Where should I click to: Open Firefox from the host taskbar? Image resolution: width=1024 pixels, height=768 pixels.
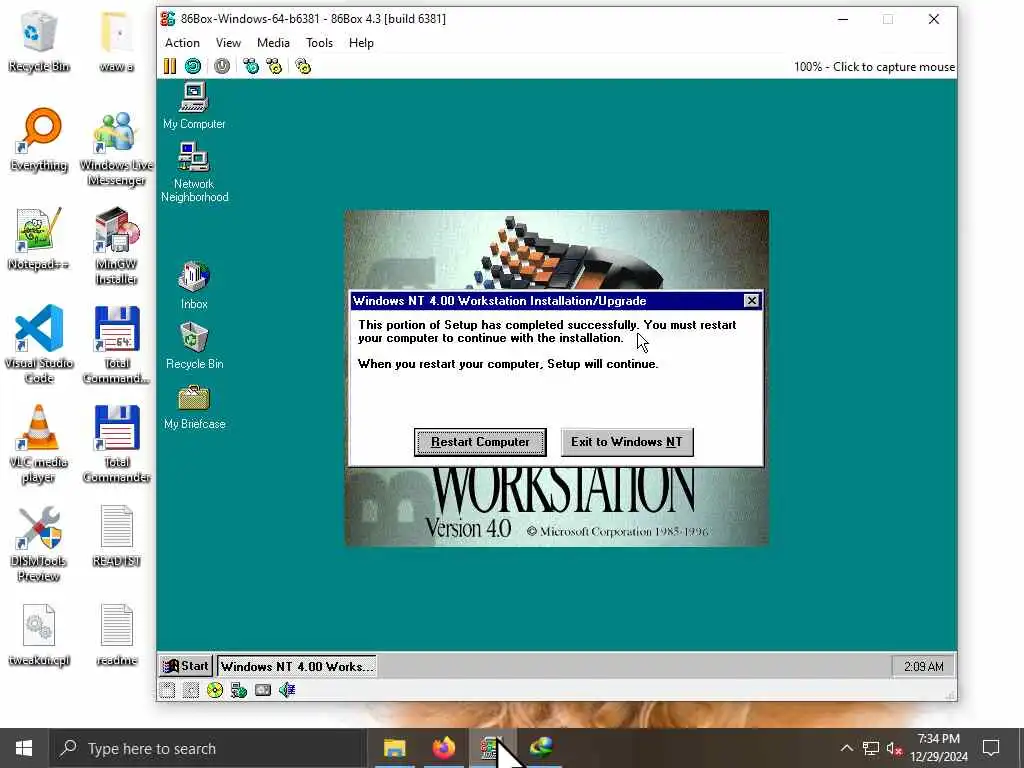click(x=444, y=748)
